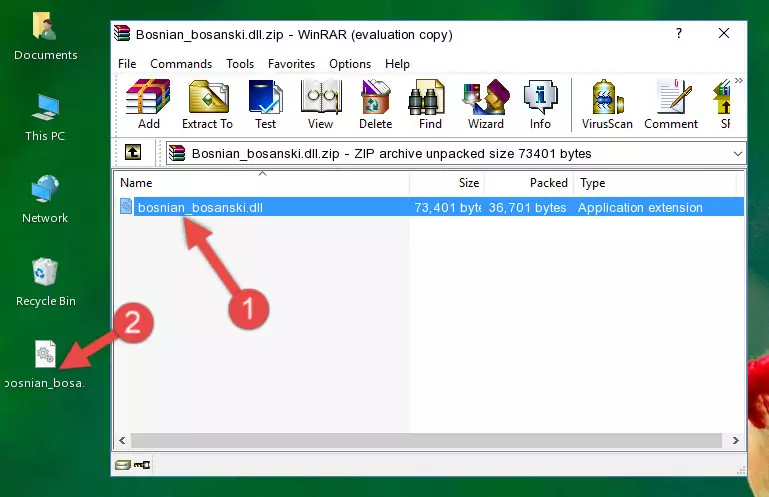769x497 pixels.
Task: Click the 36,701 bytes packed value
Action: (527, 208)
